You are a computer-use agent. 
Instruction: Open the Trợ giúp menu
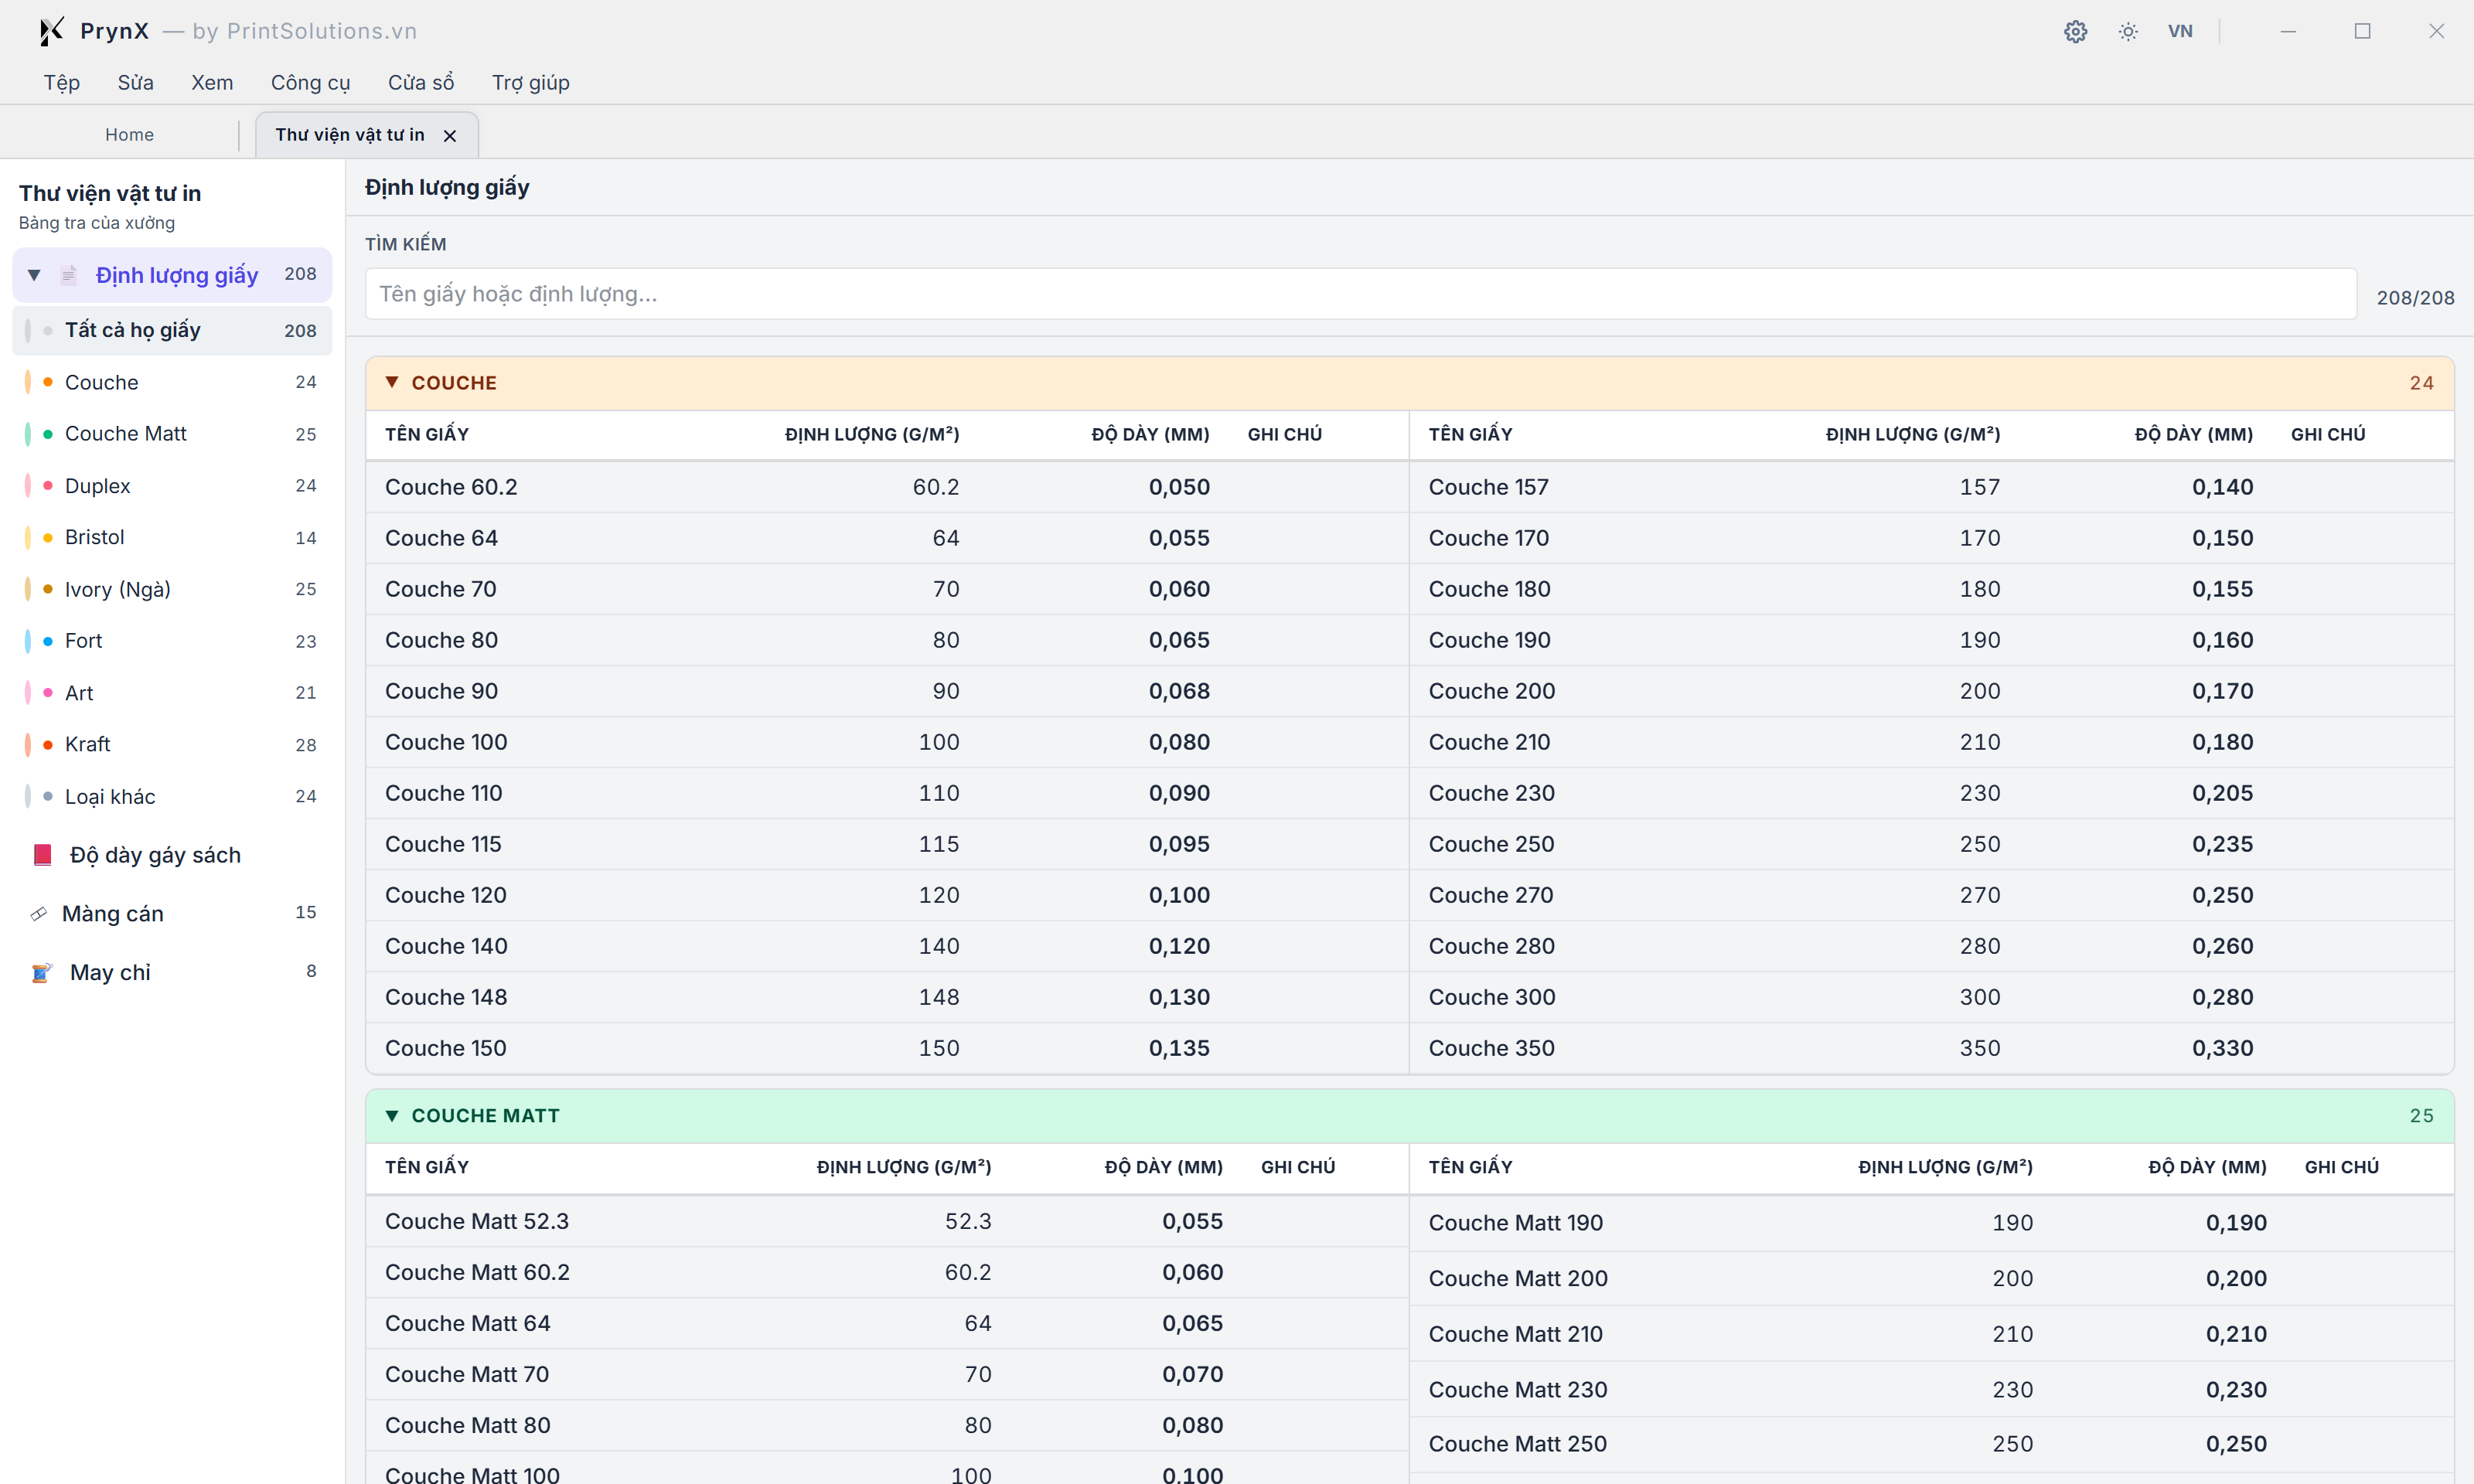(530, 82)
